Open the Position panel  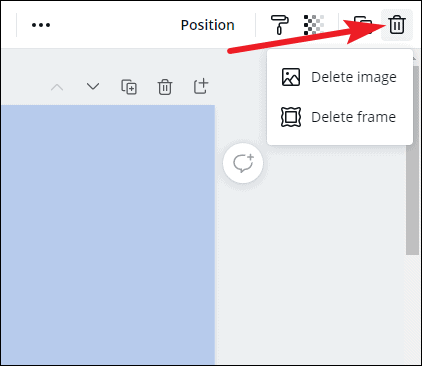[x=207, y=25]
